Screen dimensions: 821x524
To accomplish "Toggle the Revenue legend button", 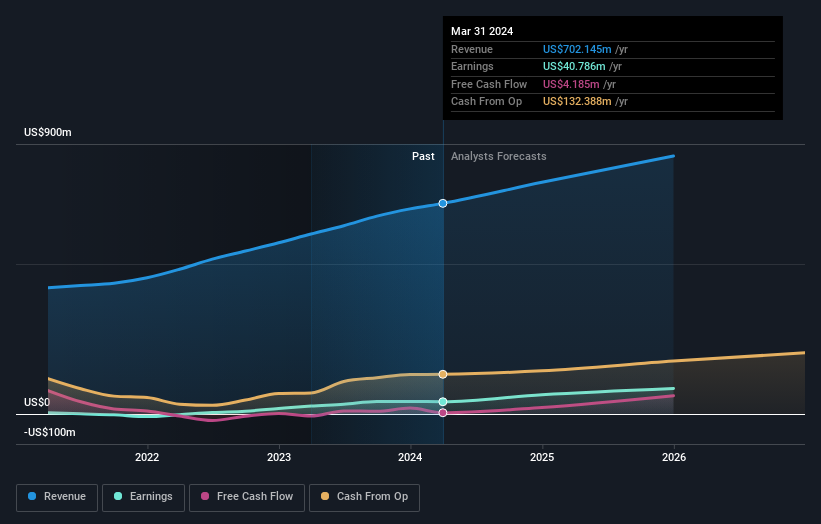I will point(57,497).
